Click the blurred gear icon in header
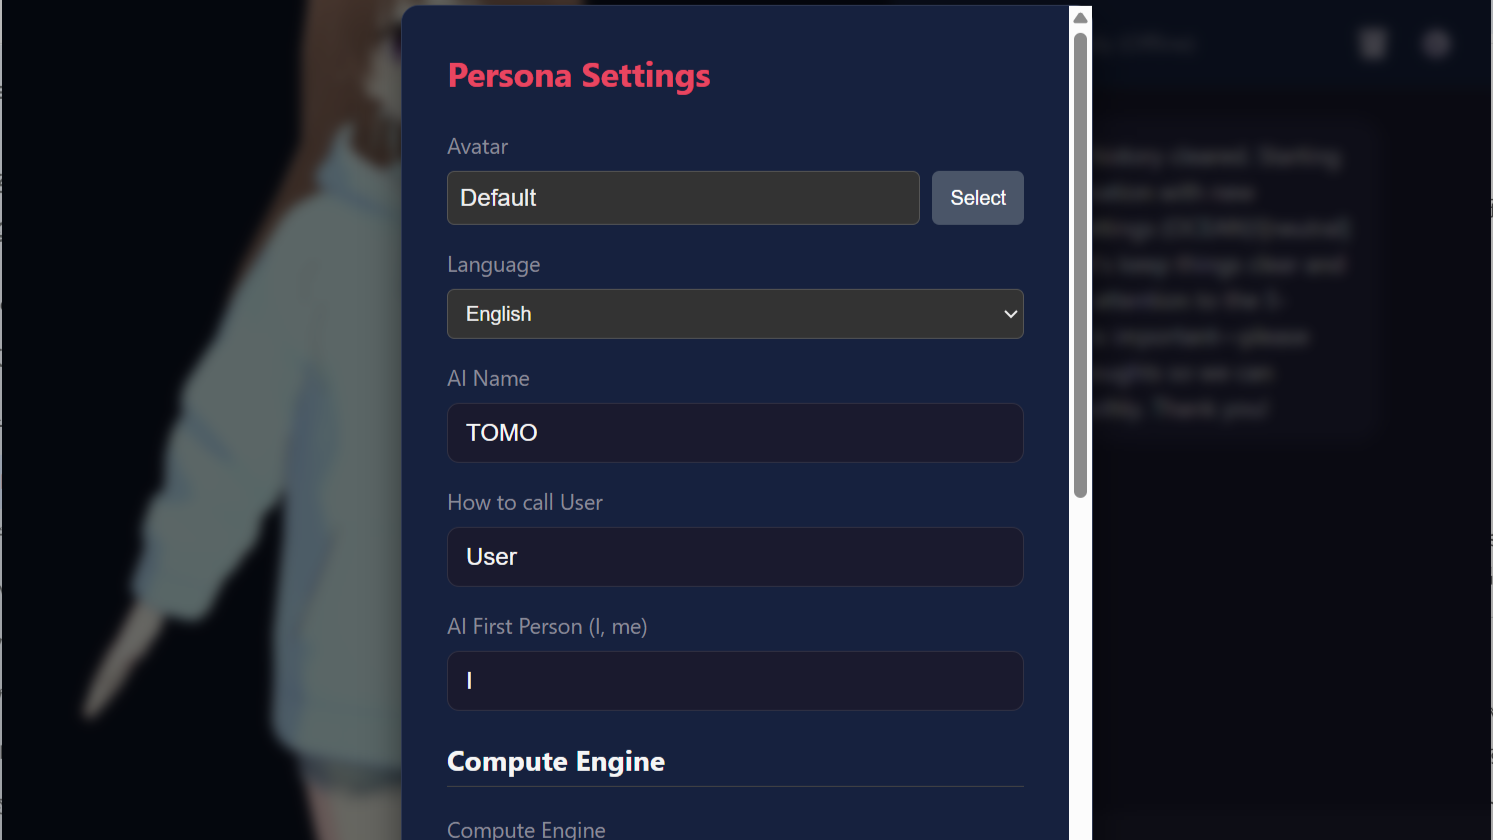The height and width of the screenshot is (840, 1493). (x=1437, y=44)
